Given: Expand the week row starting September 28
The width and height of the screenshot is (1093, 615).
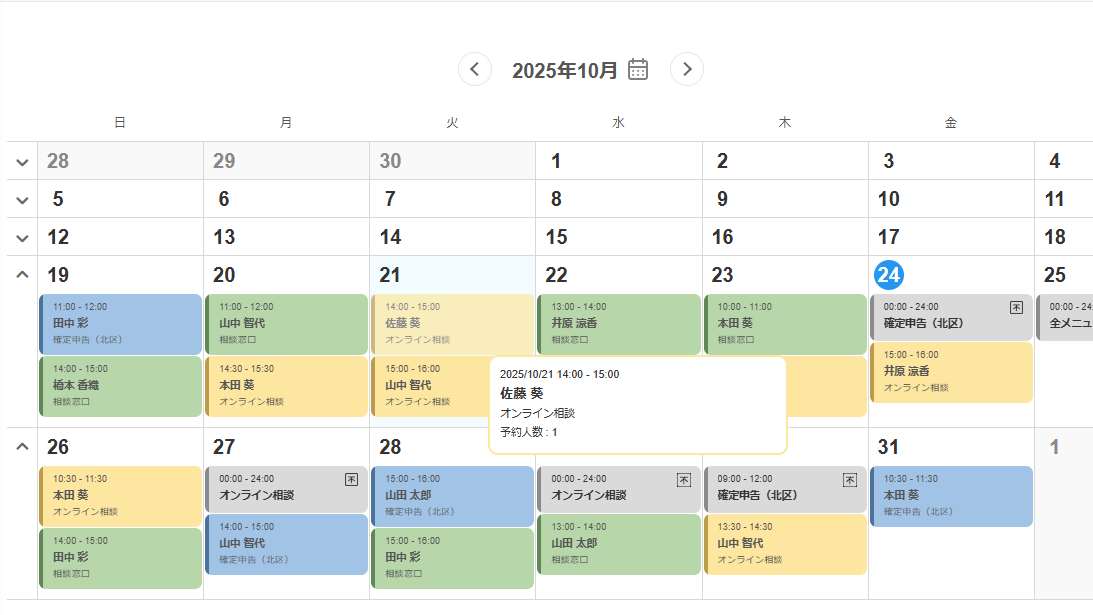Looking at the screenshot, I should (22, 161).
